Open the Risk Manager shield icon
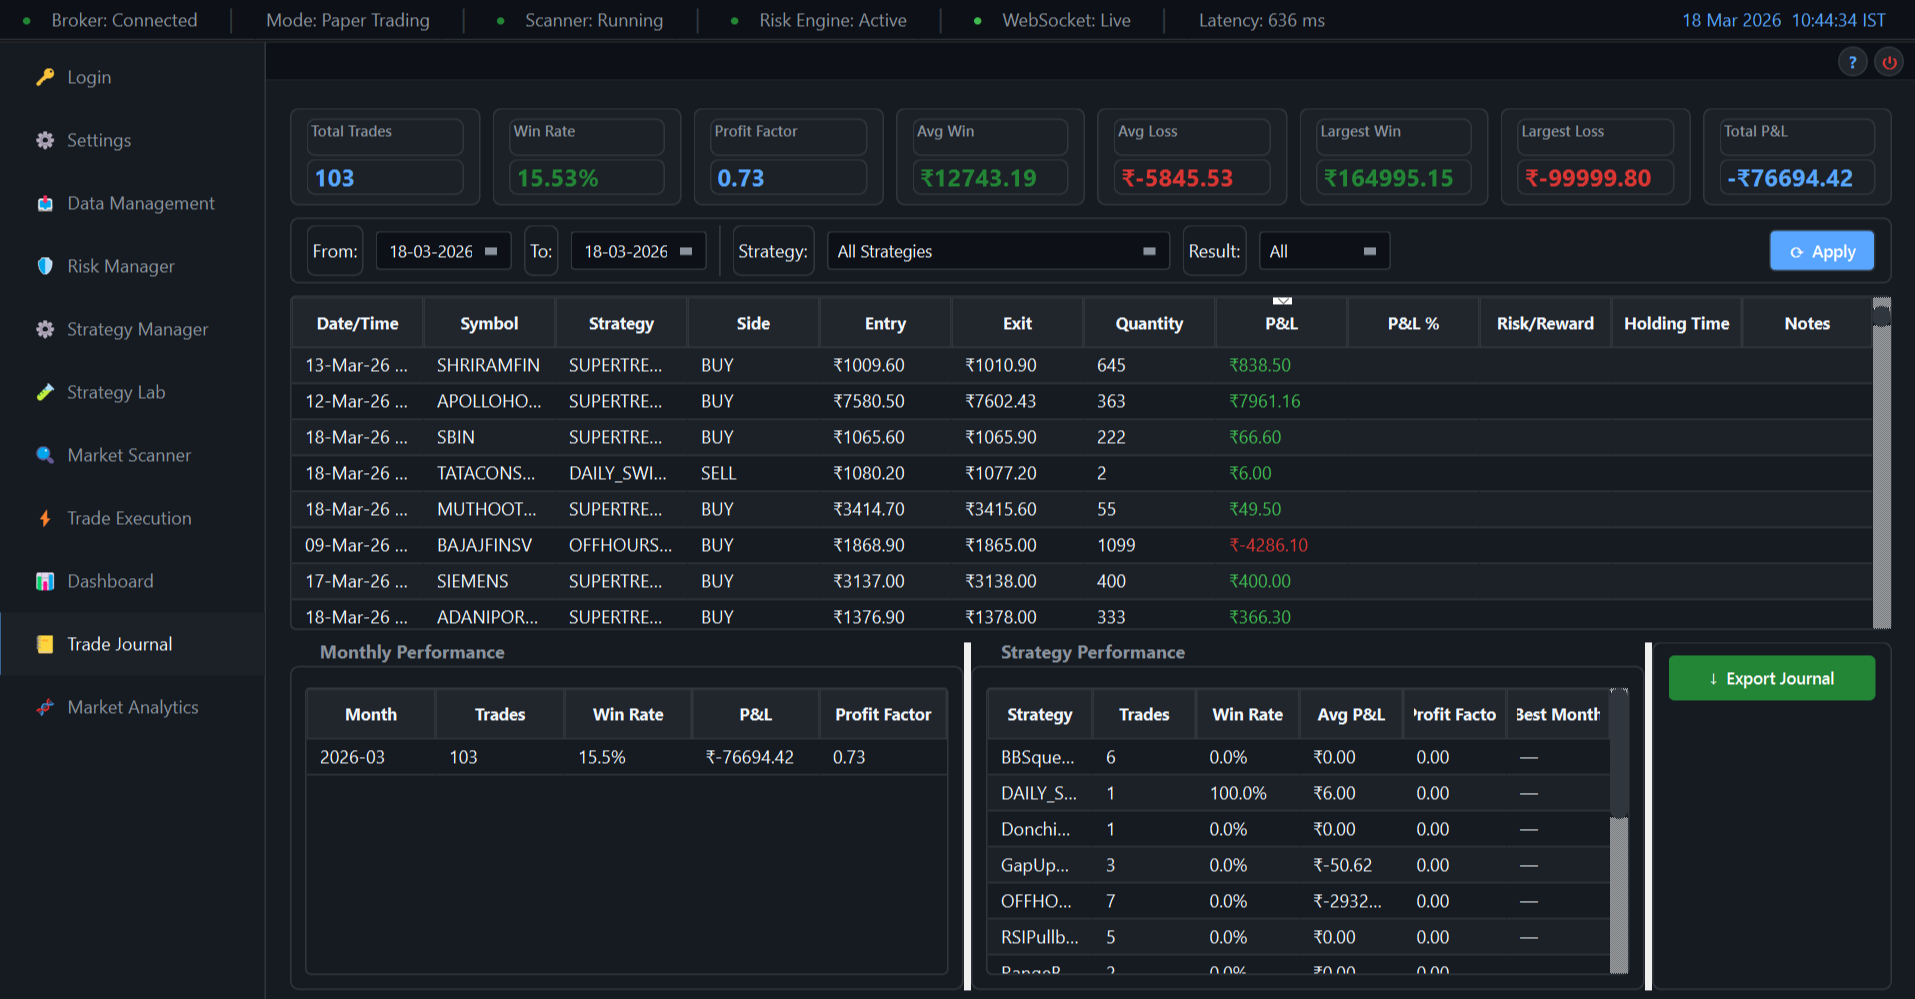This screenshot has height=999, width=1915. click(45, 266)
